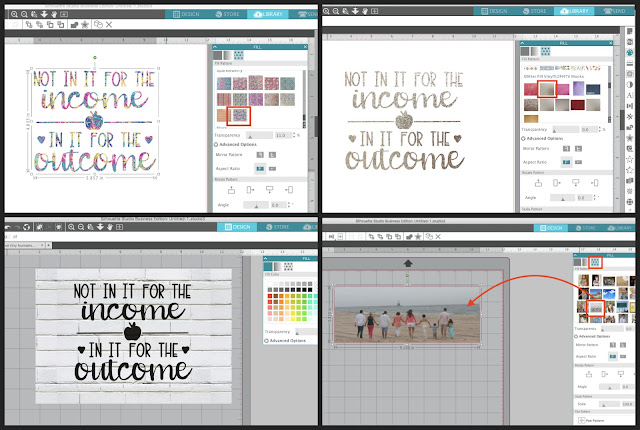Select second Aspect Ratio option in top-left panel

(272, 168)
